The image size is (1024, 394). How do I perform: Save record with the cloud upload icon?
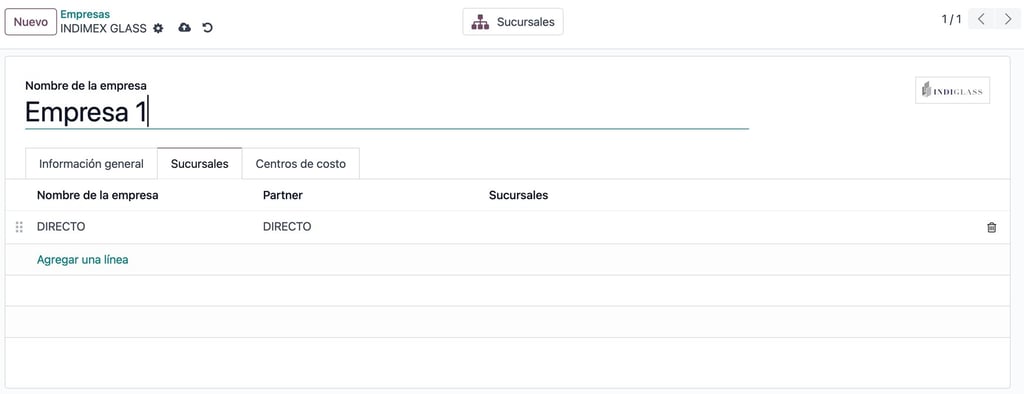point(185,27)
